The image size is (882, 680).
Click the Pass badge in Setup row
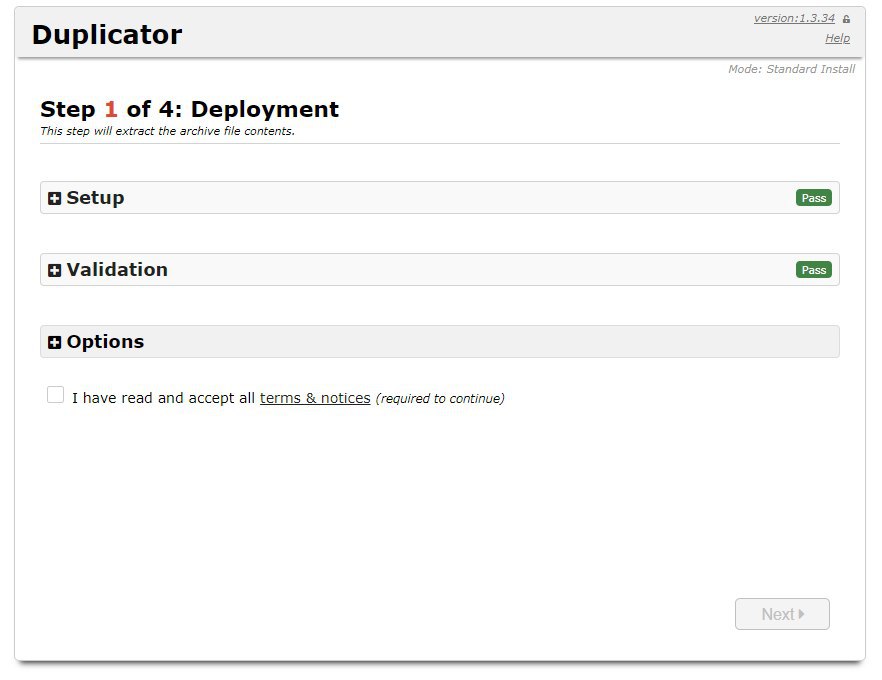pos(813,198)
